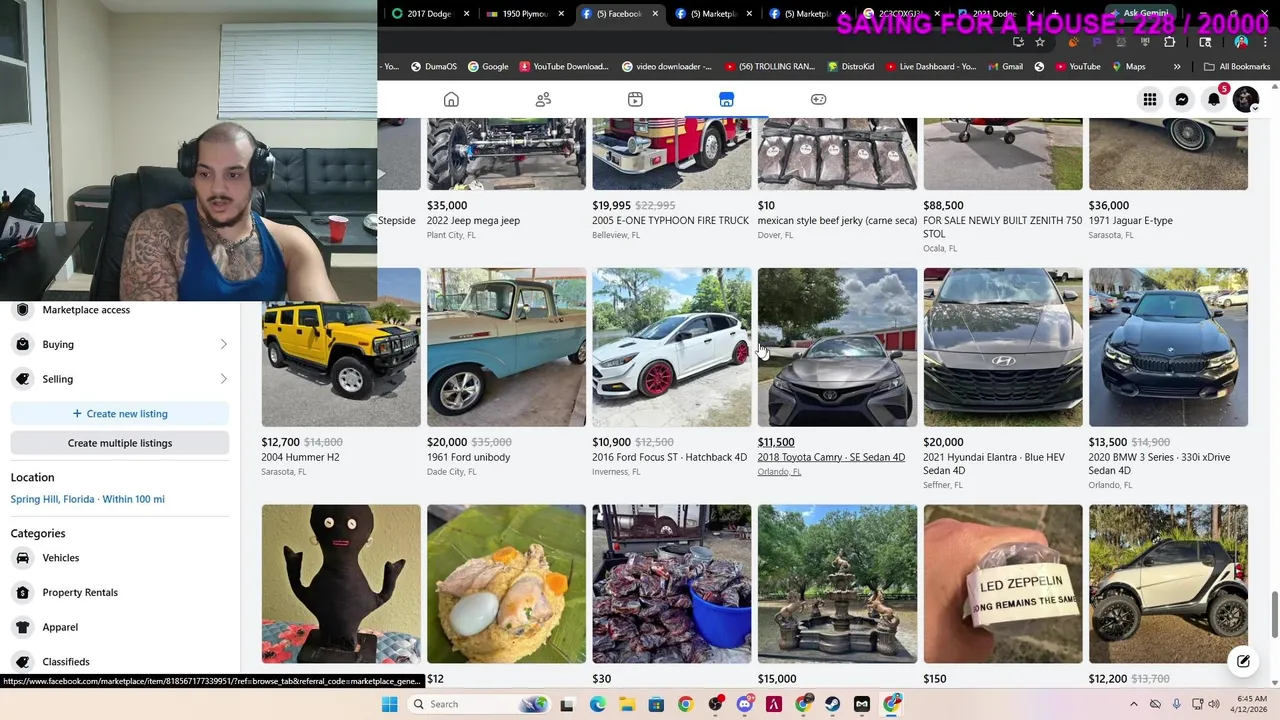Screen dimensions: 1280x720
Task: Open the Gaming icon in Facebook nav
Action: [818, 99]
